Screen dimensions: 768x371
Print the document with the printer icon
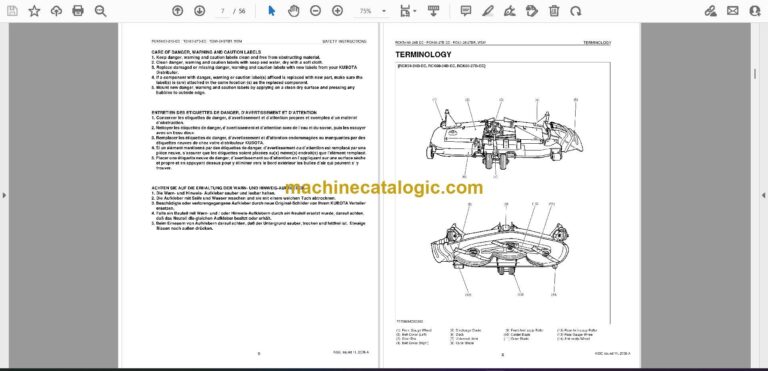pyautogui.click(x=78, y=11)
